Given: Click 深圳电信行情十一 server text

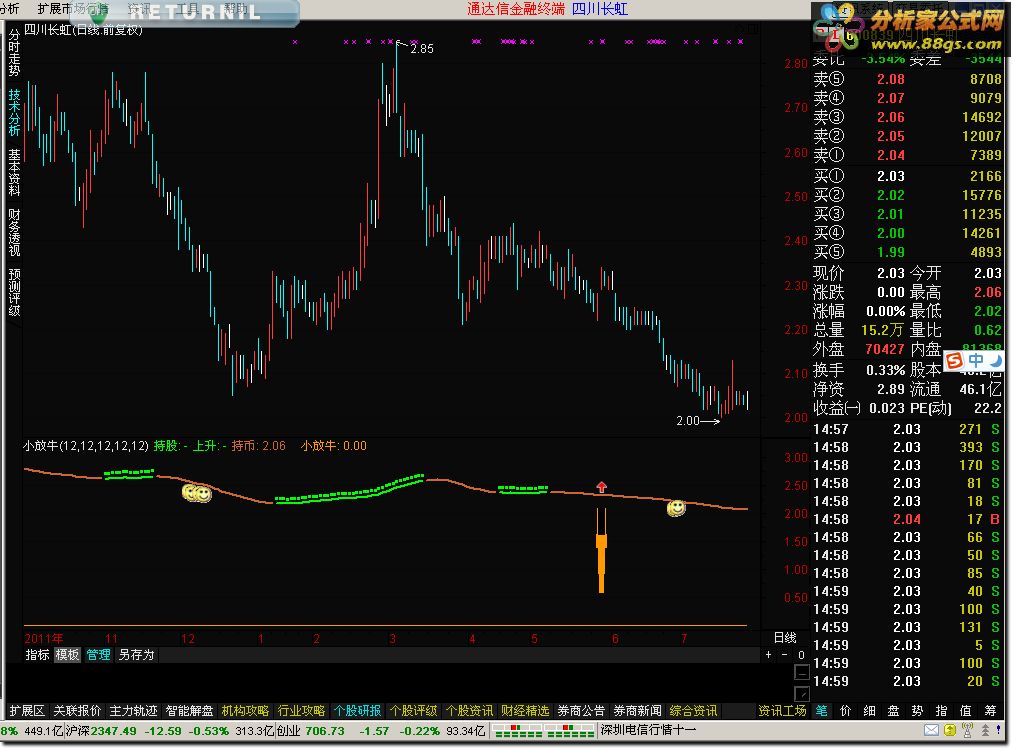Looking at the screenshot, I should coord(649,730).
